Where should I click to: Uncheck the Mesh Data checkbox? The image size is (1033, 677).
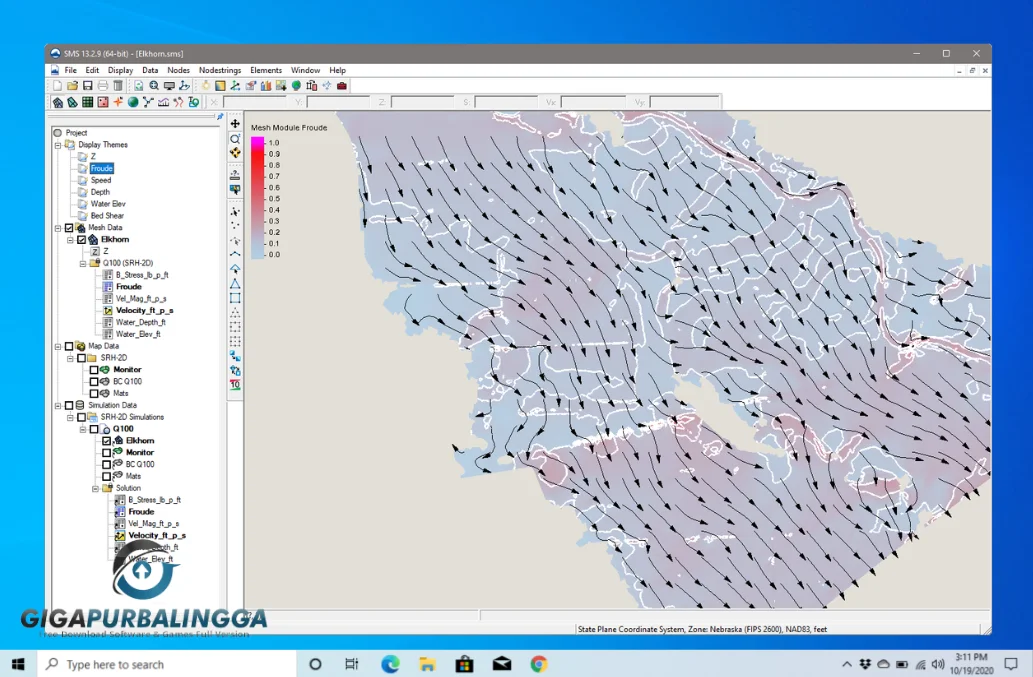pyautogui.click(x=69, y=228)
